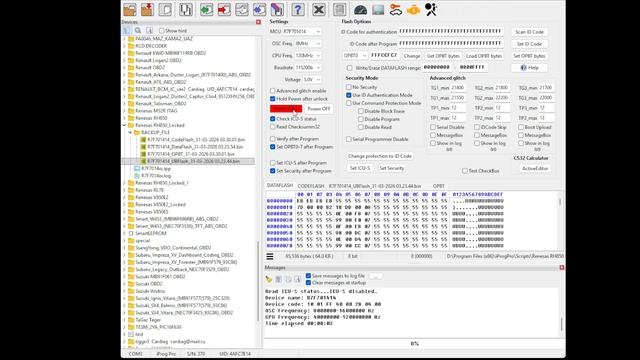The width and height of the screenshot is (640, 360).
Task: Open help with the question mark icon
Action: (298, 9)
